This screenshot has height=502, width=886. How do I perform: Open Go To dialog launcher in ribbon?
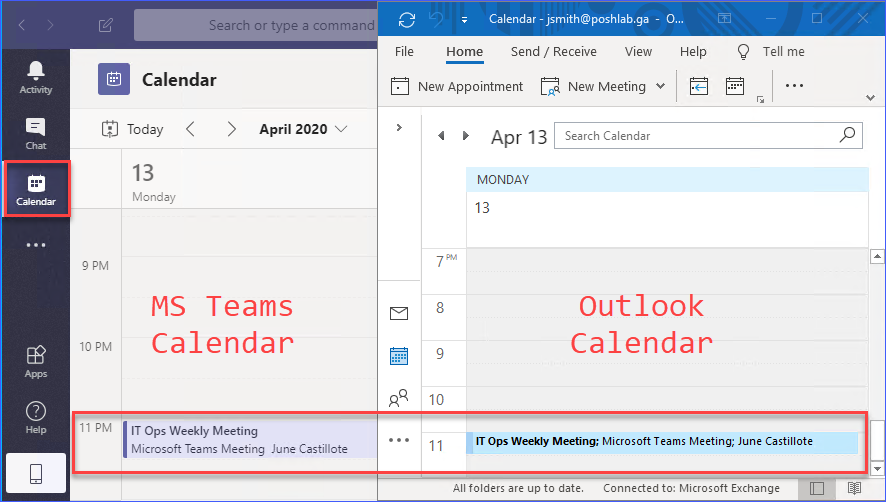coord(761,99)
